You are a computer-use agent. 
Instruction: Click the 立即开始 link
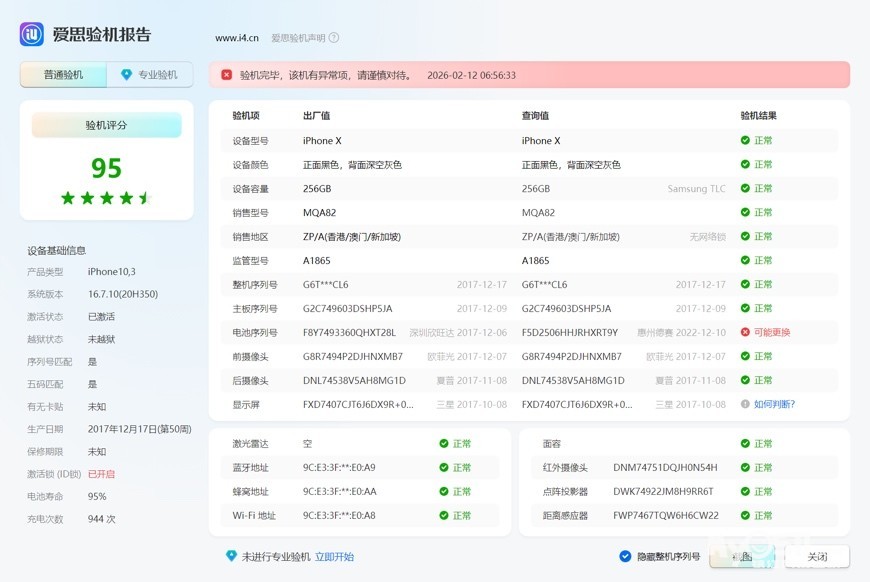tap(334, 557)
